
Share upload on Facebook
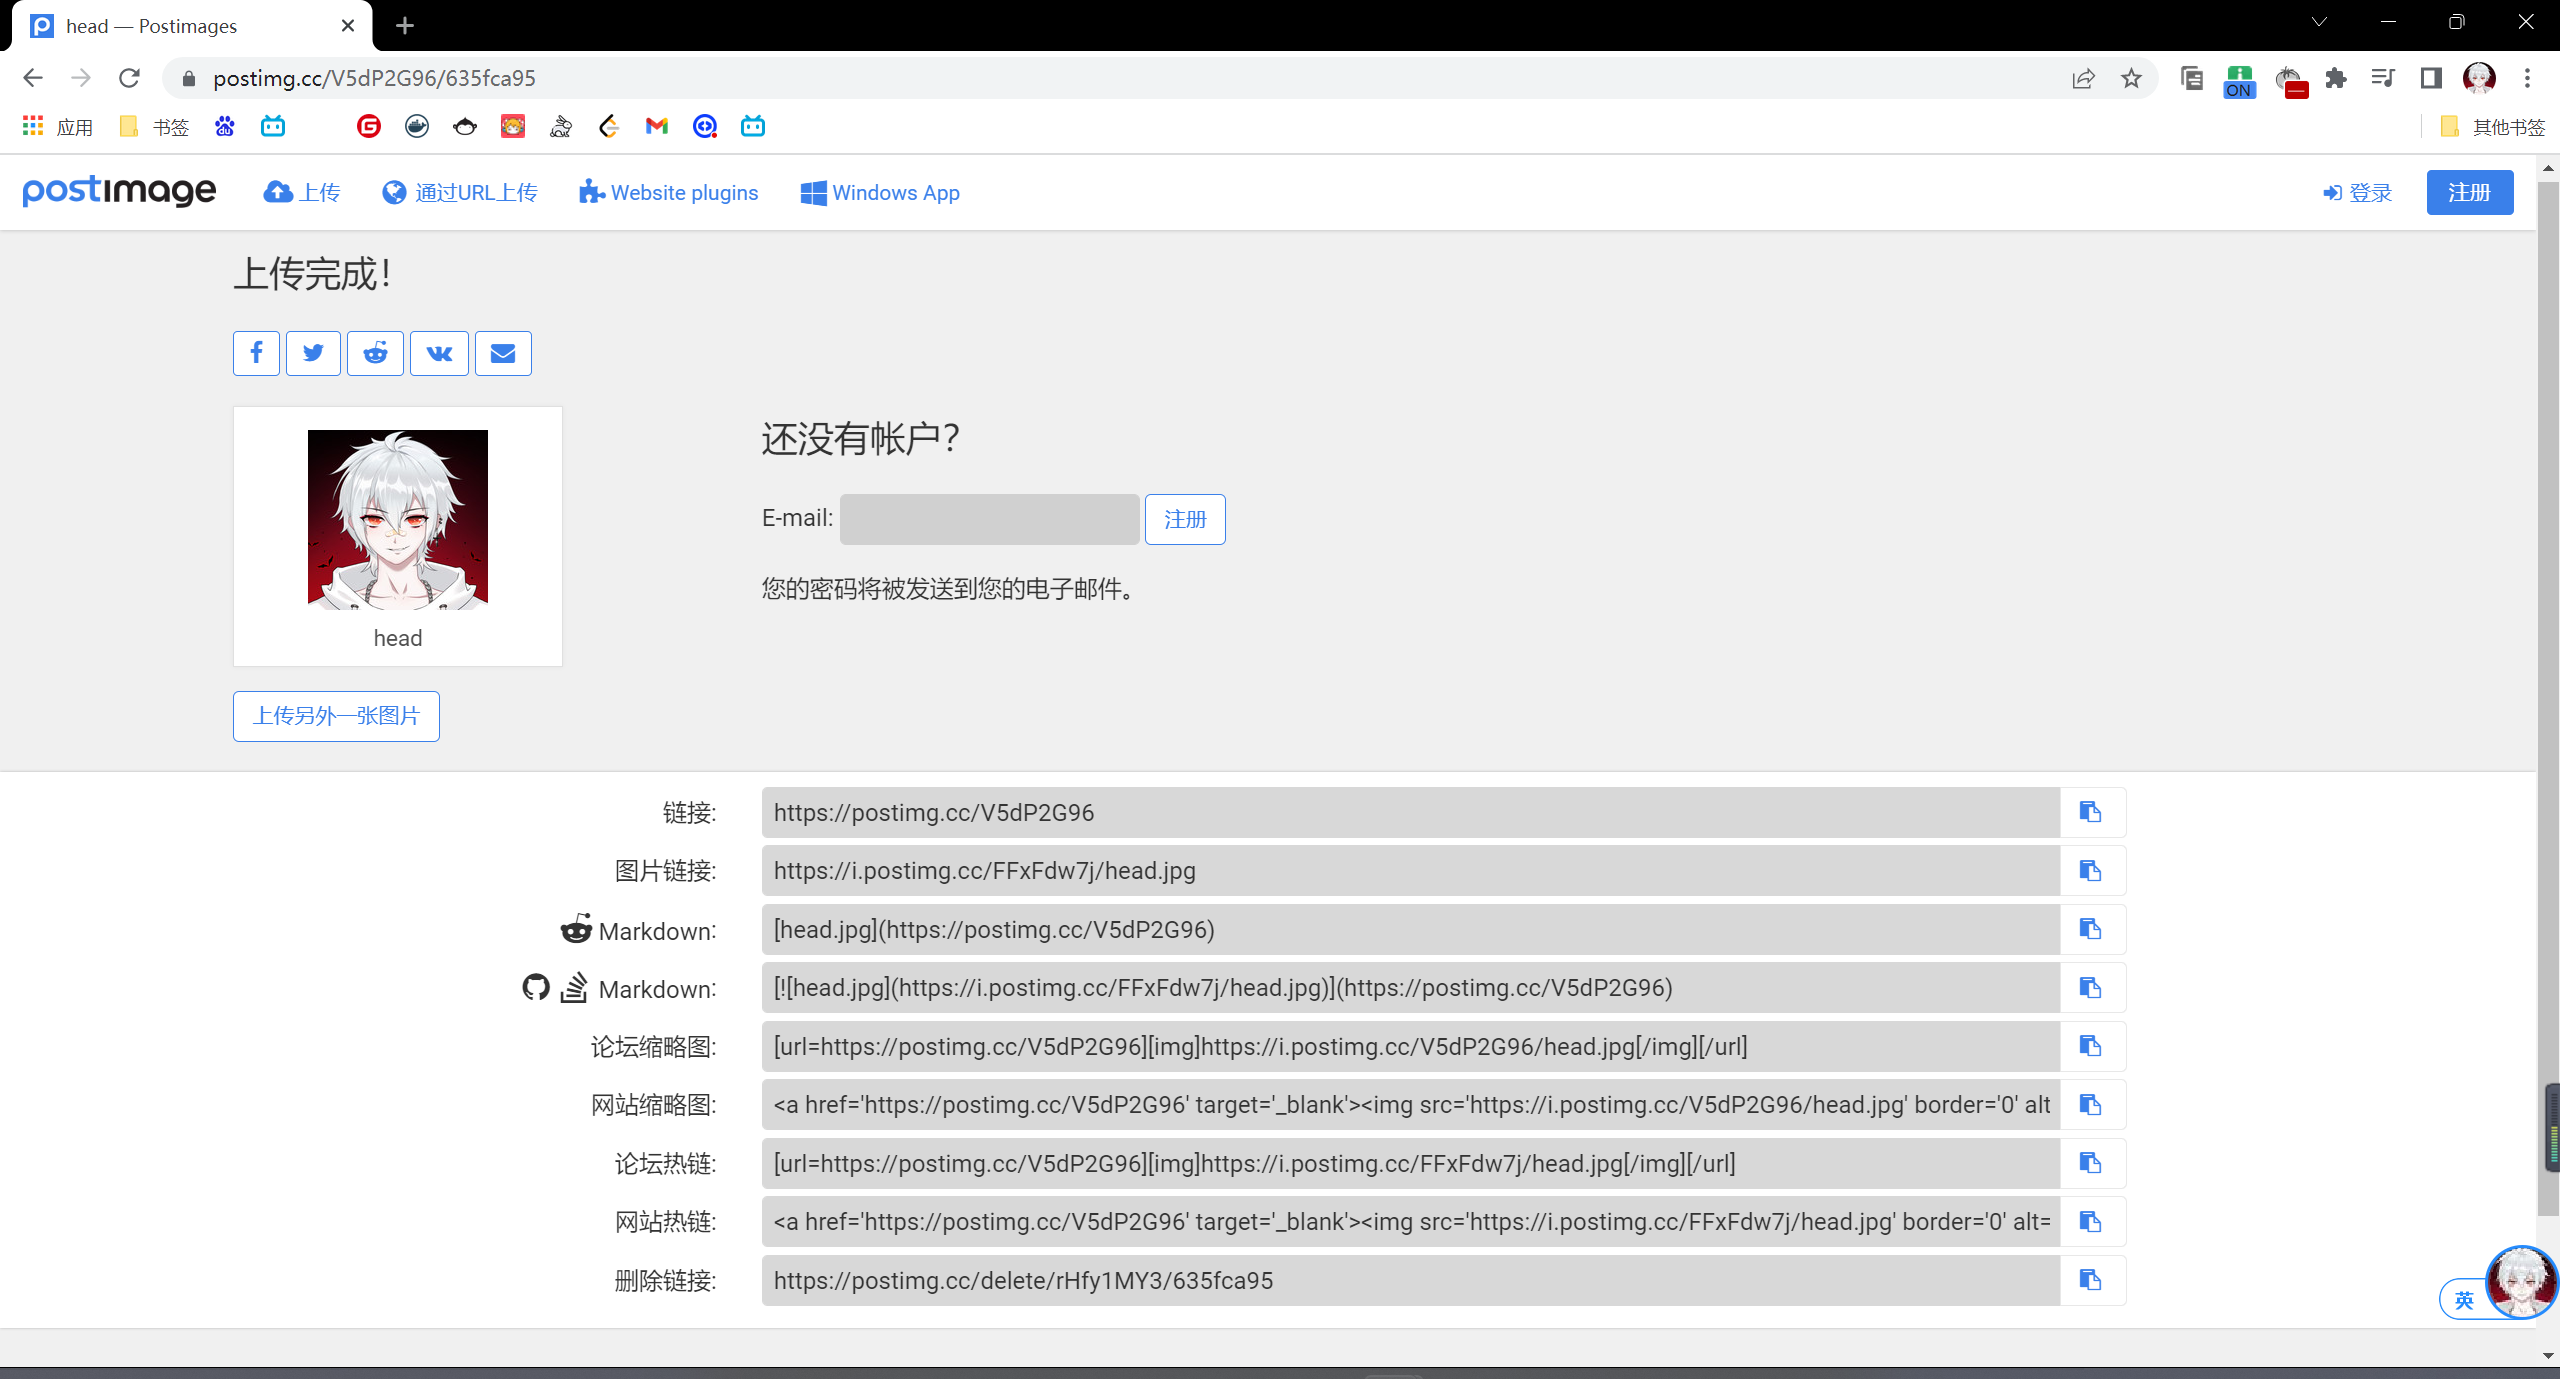[256, 353]
